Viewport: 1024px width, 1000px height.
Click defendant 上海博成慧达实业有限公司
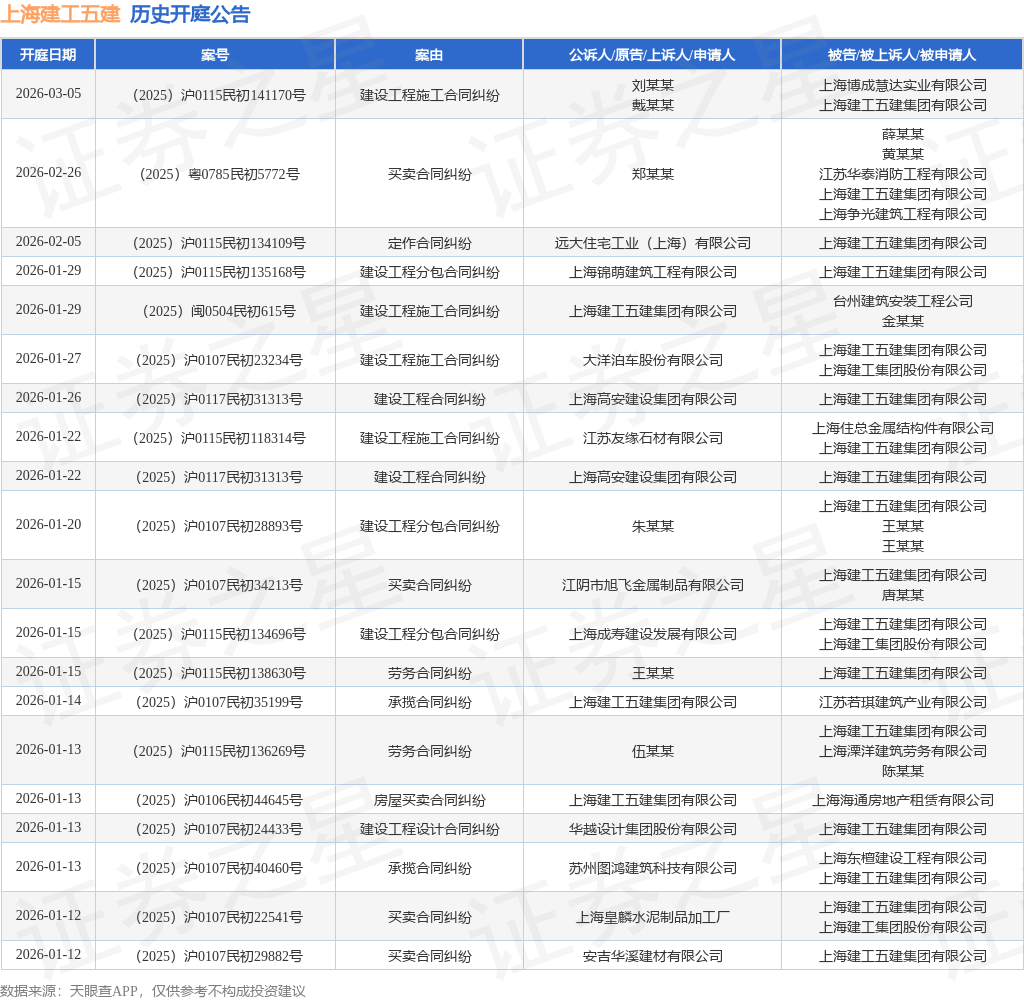tap(903, 86)
